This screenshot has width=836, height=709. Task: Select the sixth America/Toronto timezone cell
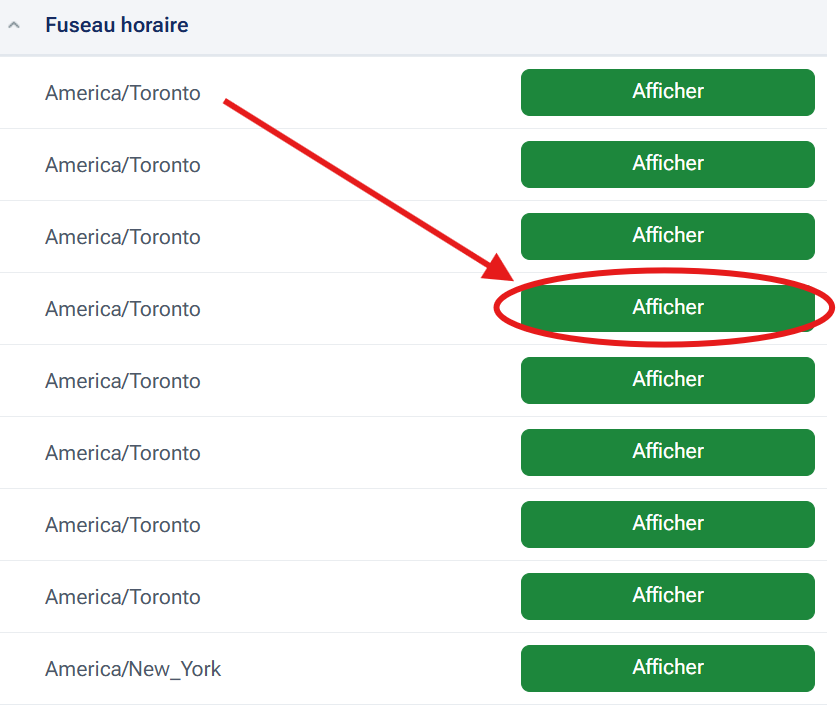point(123,453)
